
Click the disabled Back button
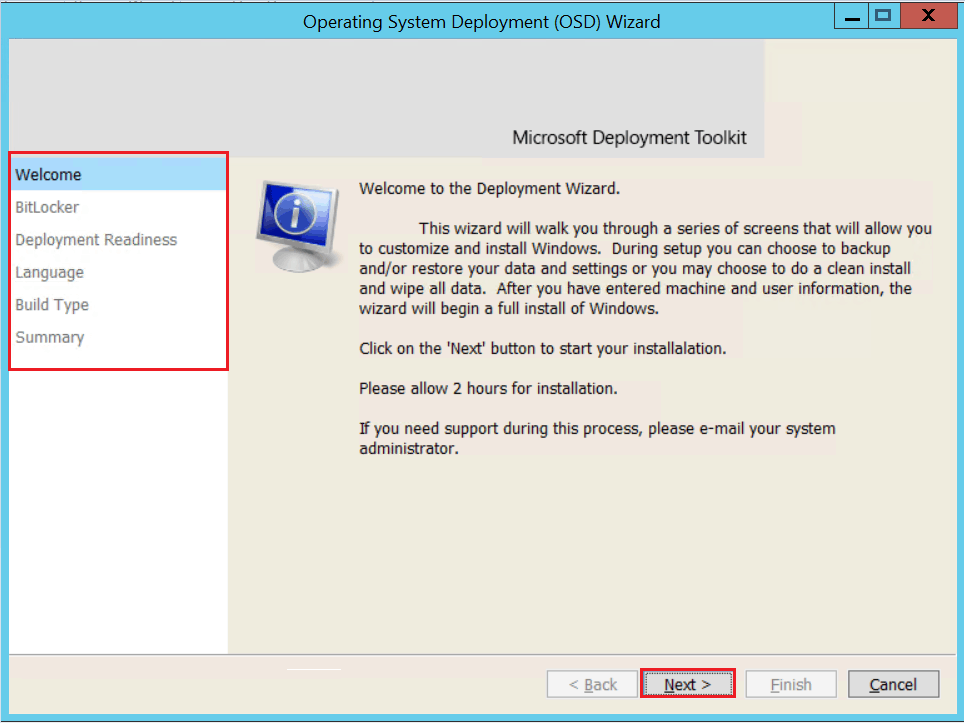(592, 684)
